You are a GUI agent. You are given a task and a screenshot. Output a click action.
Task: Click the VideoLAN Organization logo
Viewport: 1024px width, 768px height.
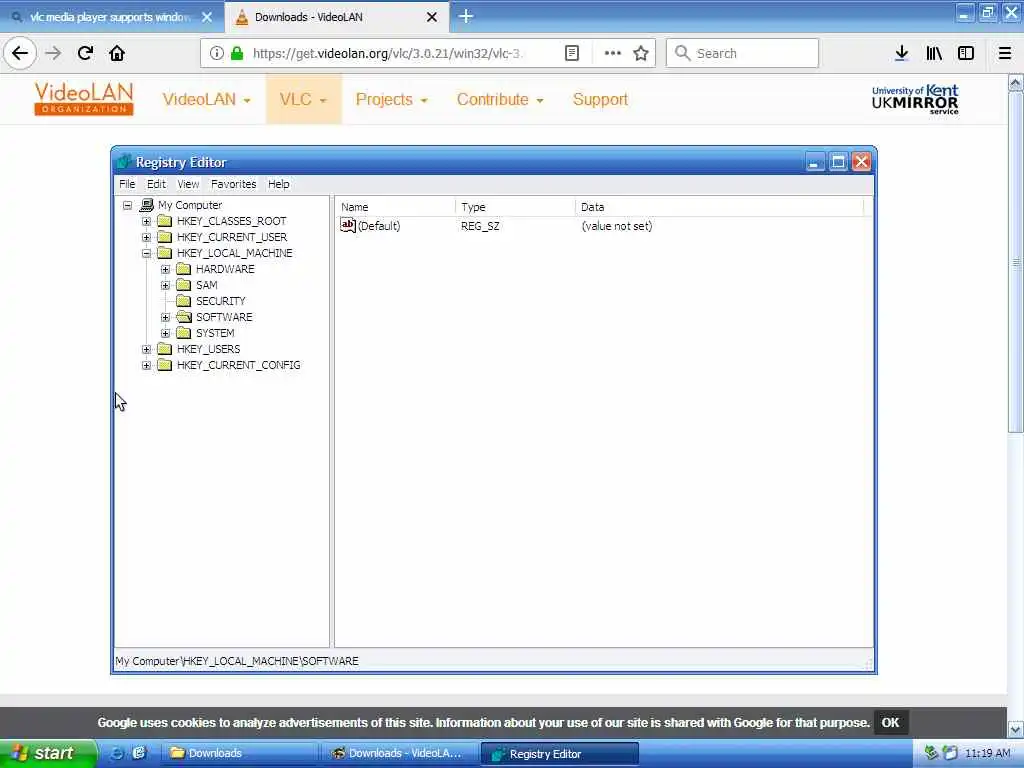click(84, 99)
